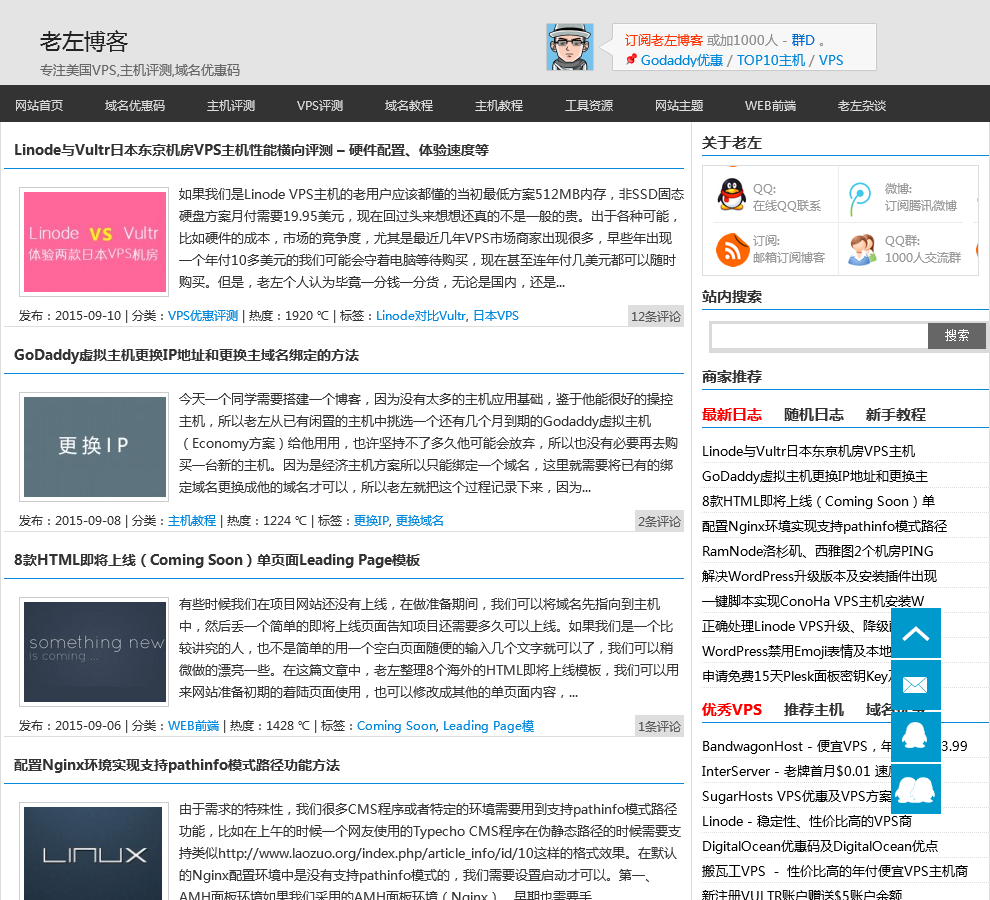The image size is (990, 900).
Task: Open the VPS link in header box
Action: 831,60
